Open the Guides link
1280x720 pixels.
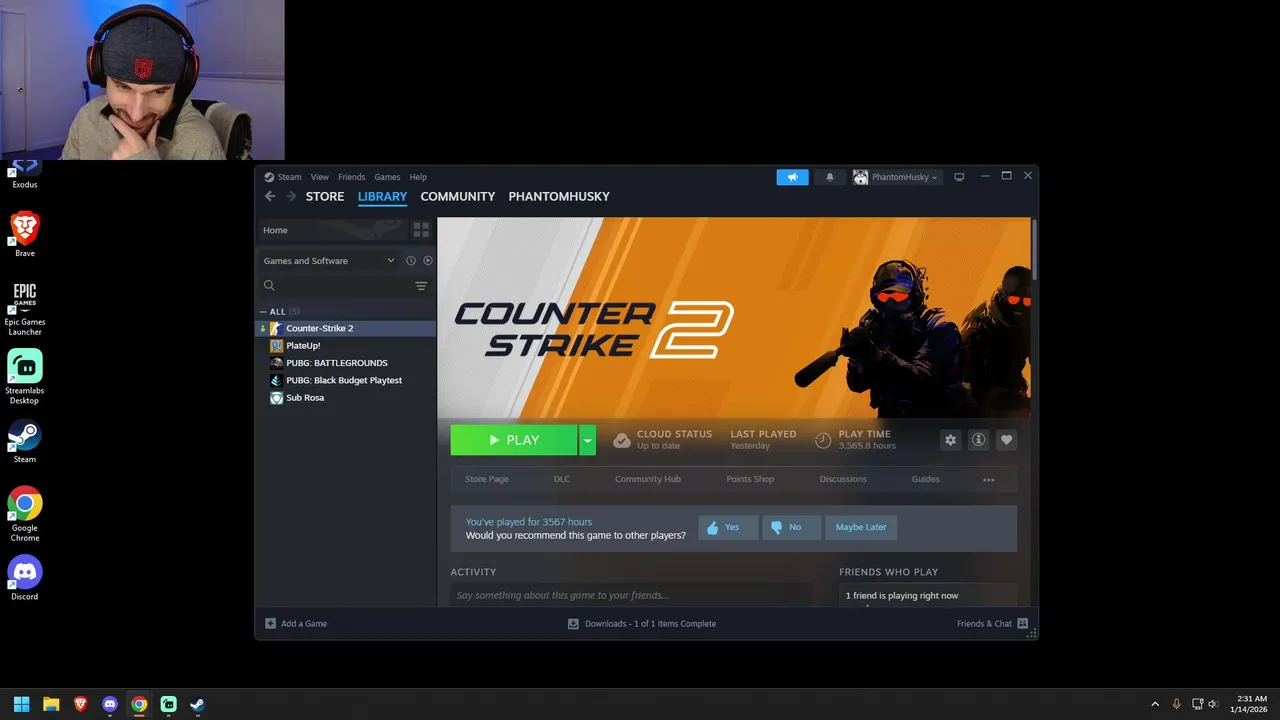[x=926, y=479]
